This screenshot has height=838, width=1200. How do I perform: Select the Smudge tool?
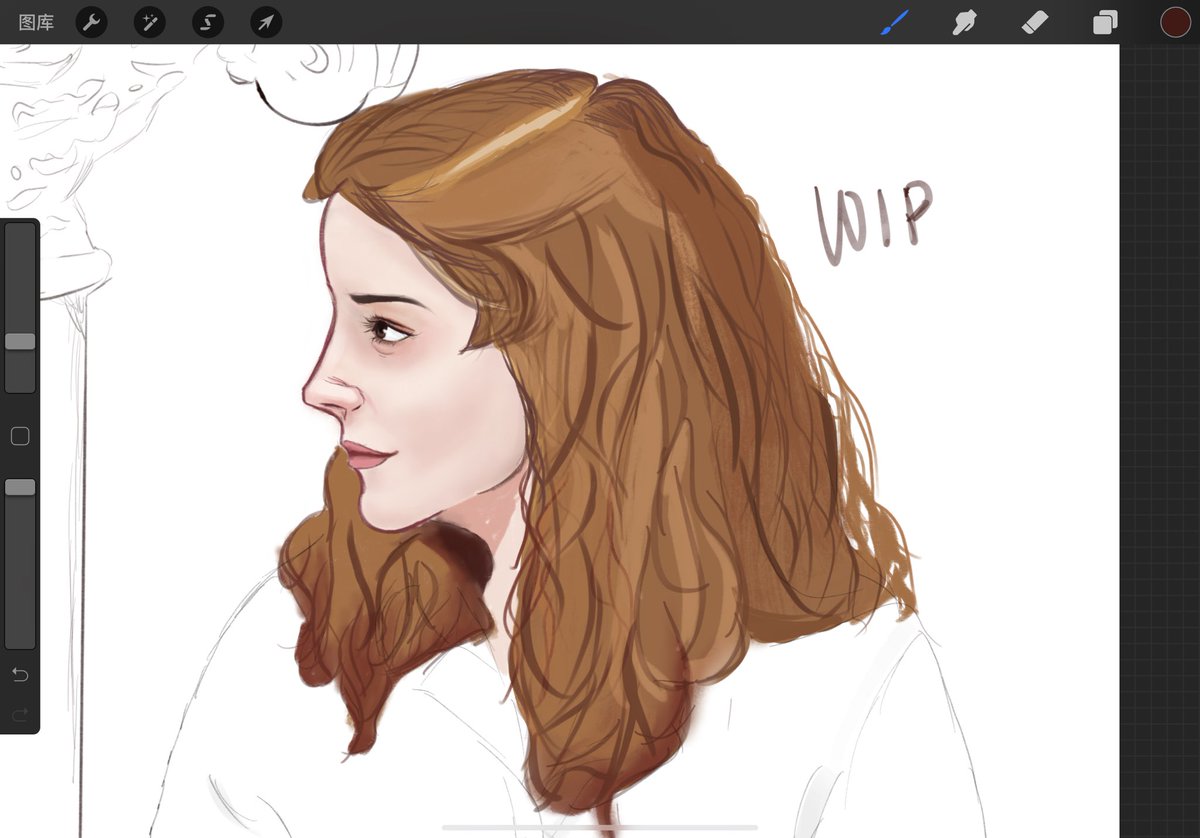click(964, 22)
